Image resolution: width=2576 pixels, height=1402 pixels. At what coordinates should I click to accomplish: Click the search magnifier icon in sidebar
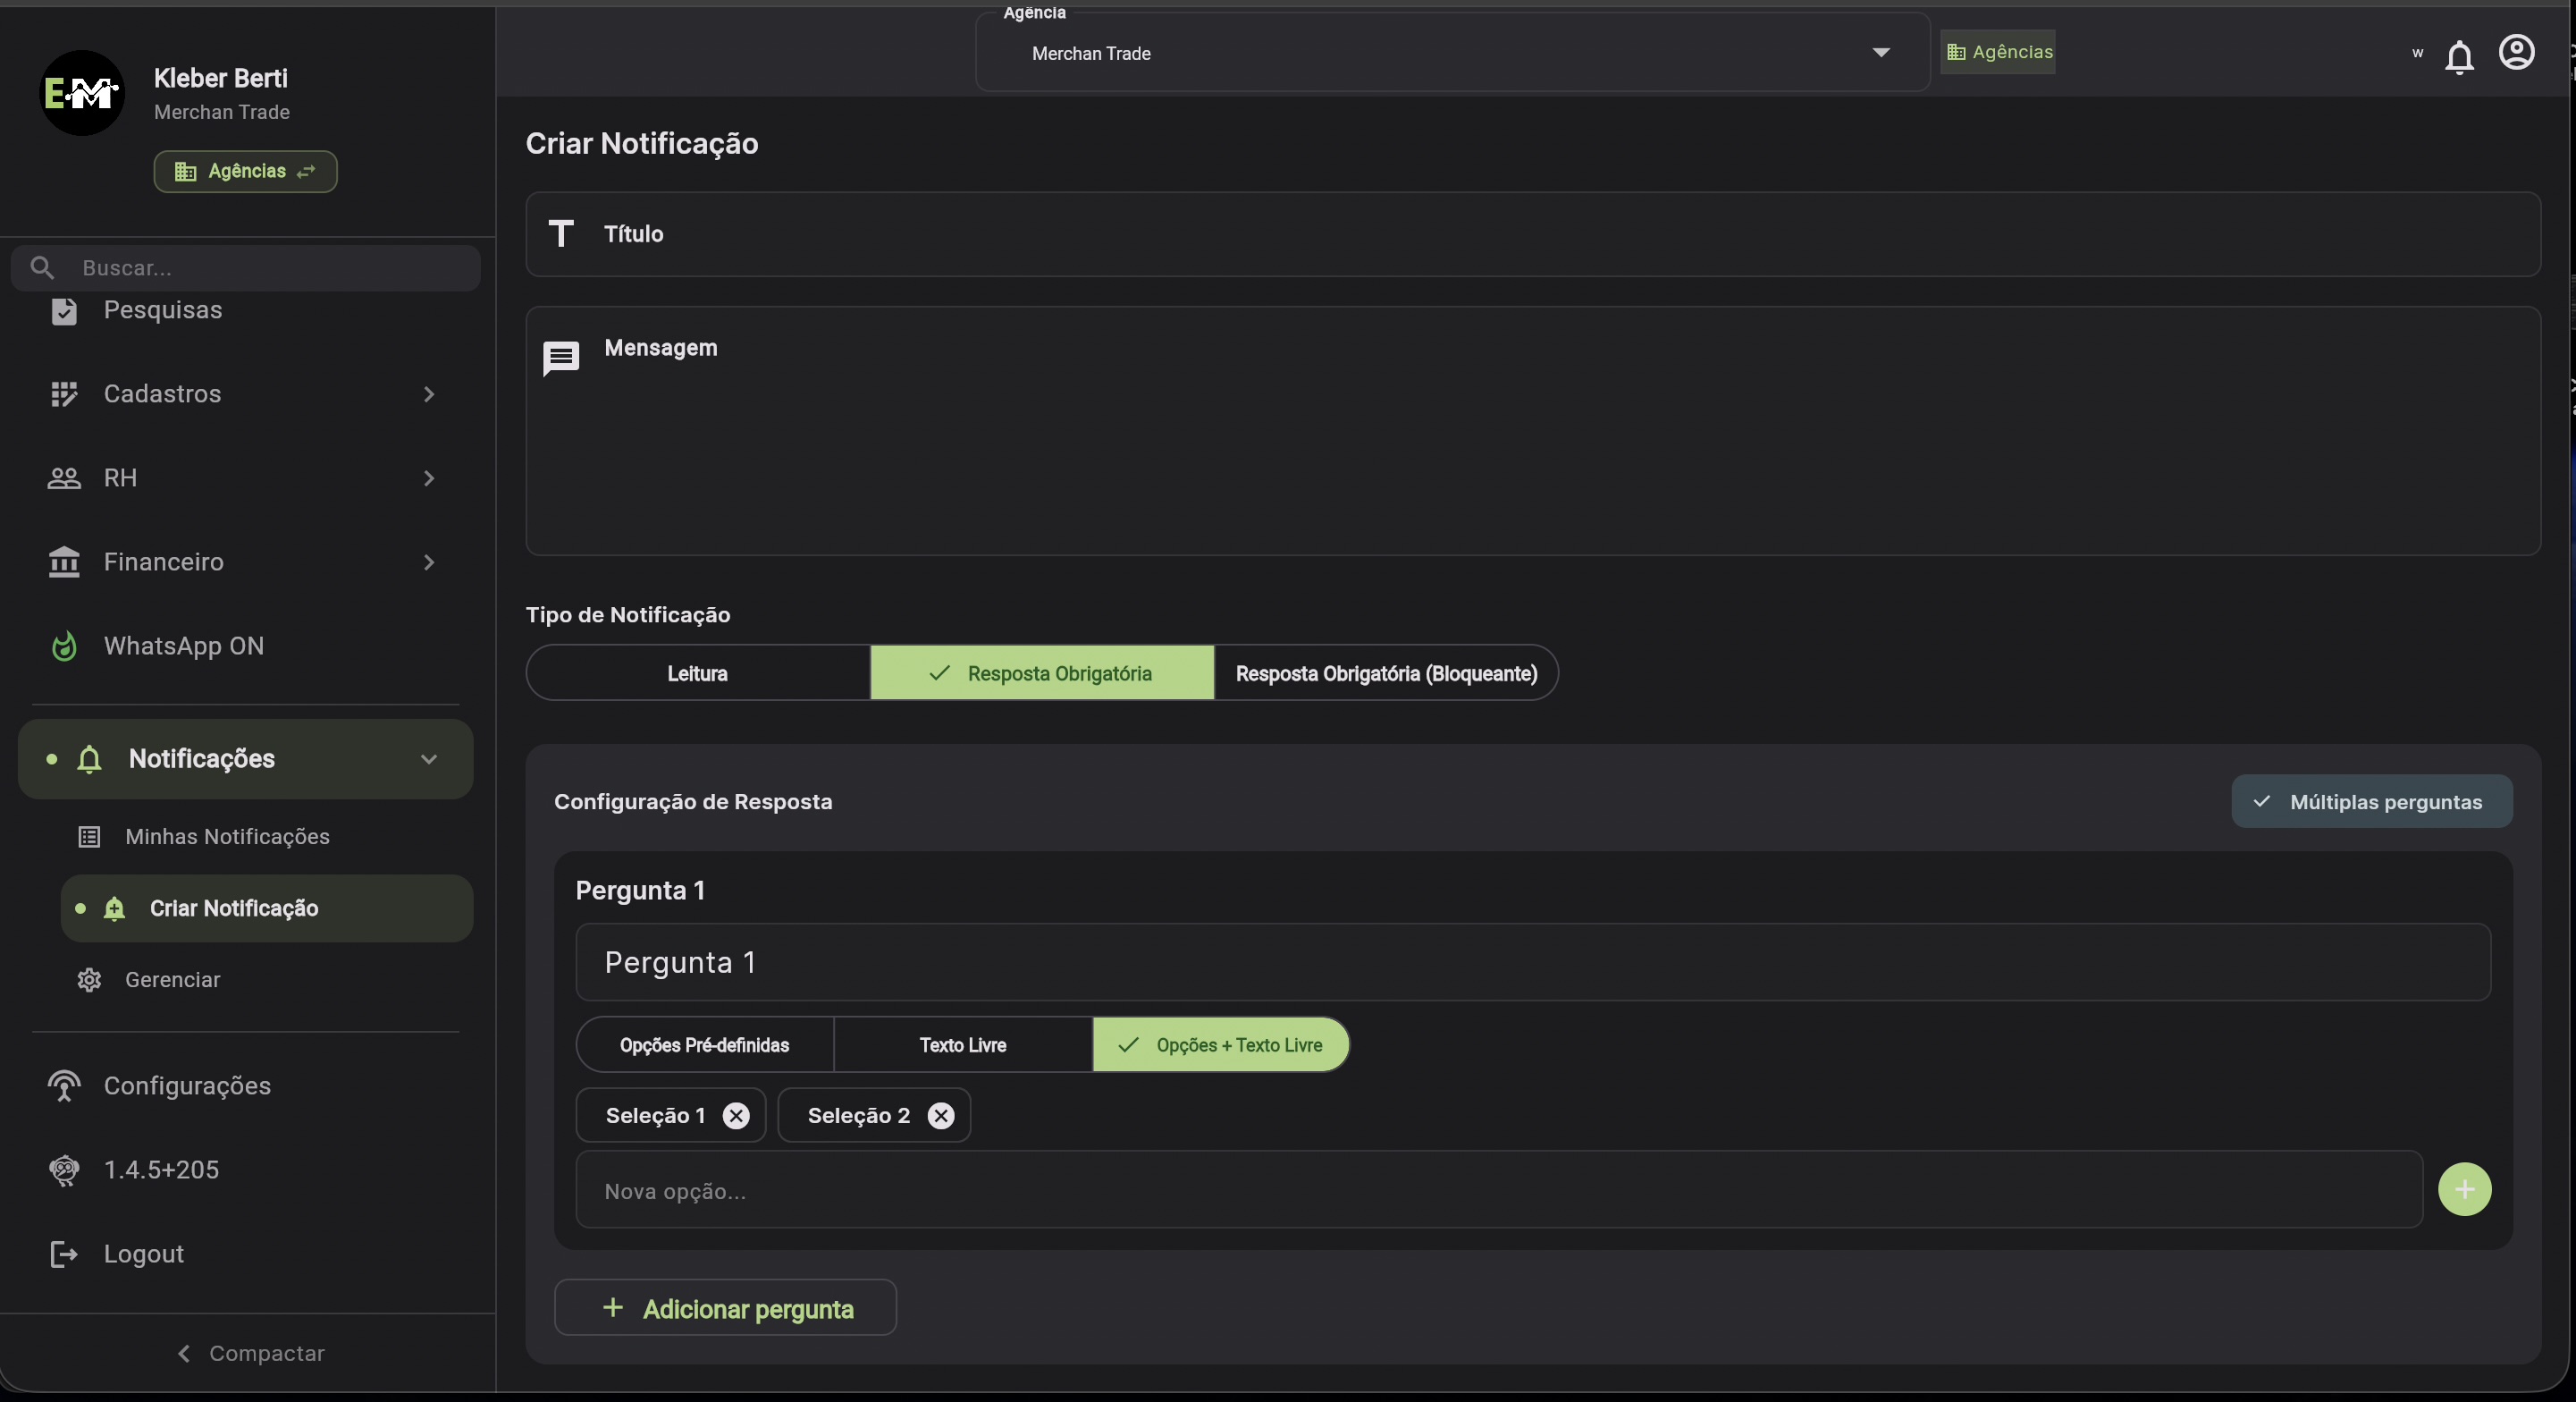pos(42,267)
